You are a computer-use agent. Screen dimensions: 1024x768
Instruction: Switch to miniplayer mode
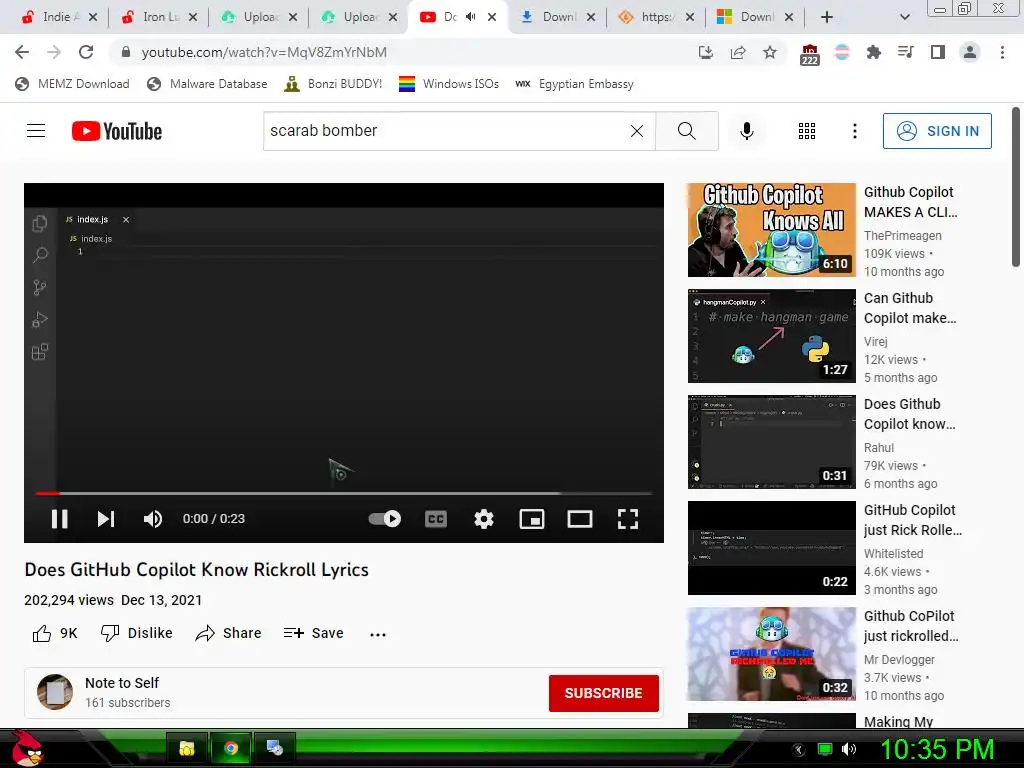pos(532,519)
